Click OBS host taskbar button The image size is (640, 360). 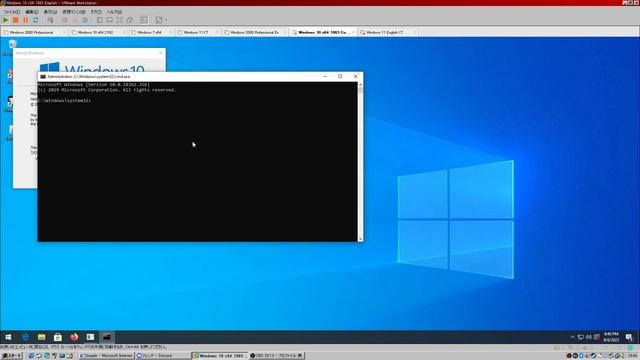277,356
